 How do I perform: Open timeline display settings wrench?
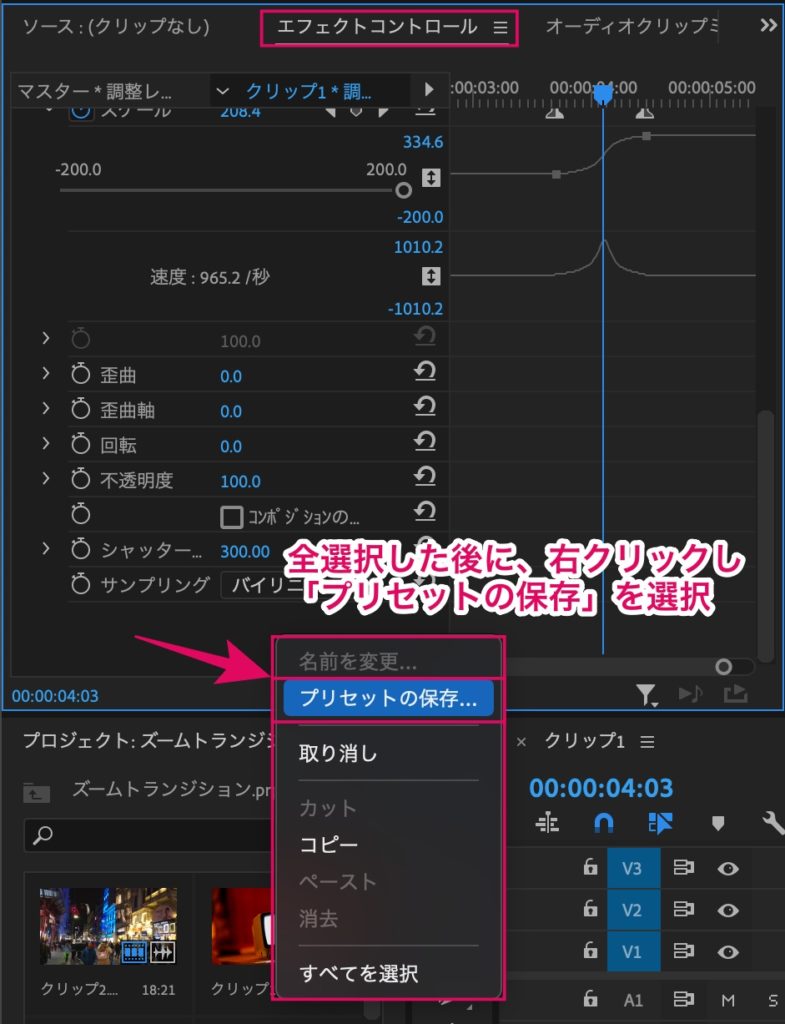coord(773,824)
